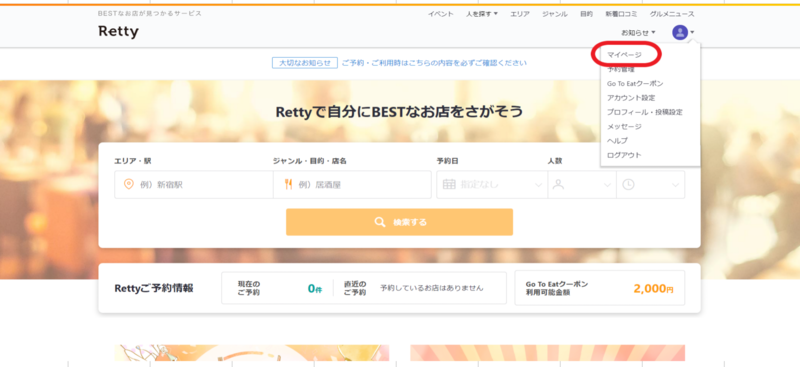This screenshot has width=800, height=367.
Task: Click the 現在のご予約 0件 count
Action: (x=315, y=288)
